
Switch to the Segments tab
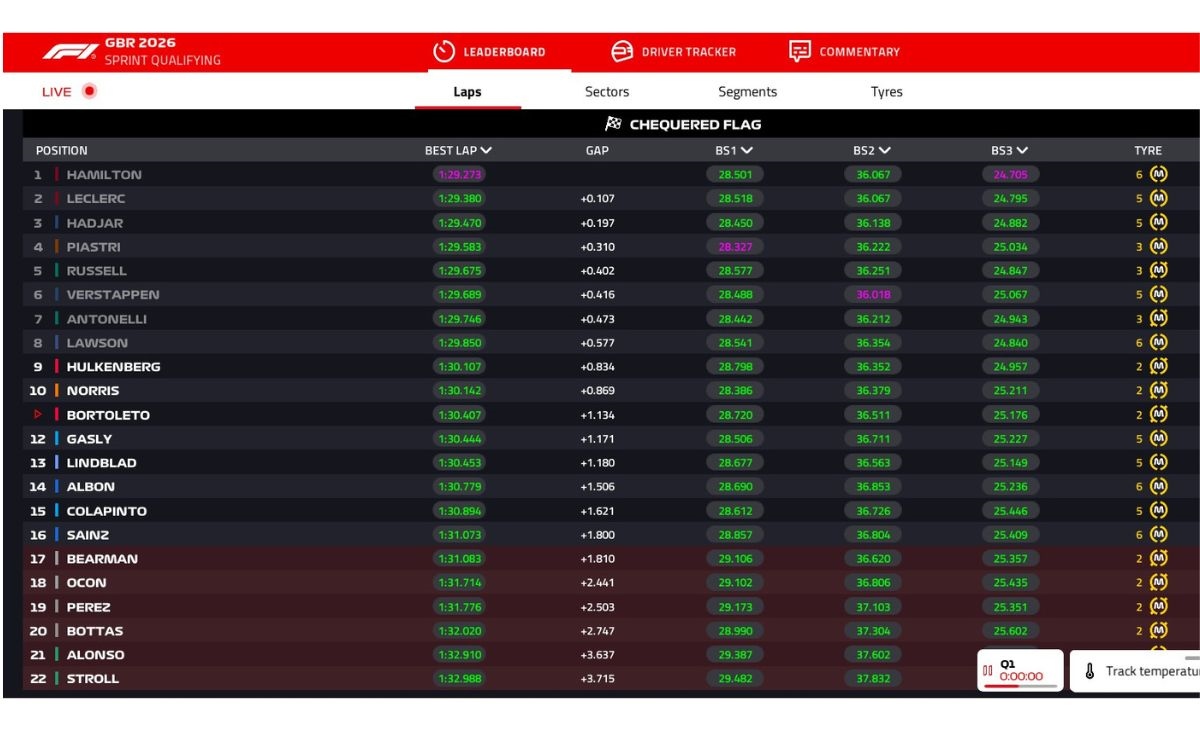(x=747, y=91)
